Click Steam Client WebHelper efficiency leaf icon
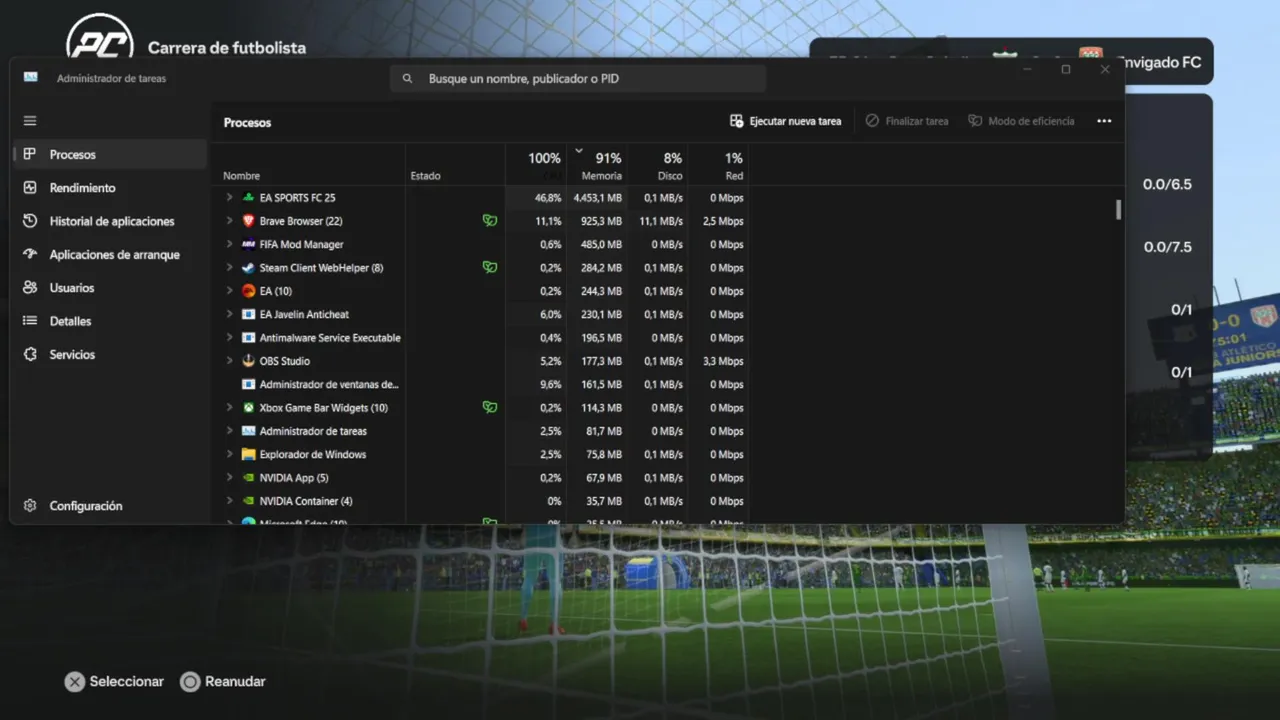The image size is (1280, 720). coord(489,268)
